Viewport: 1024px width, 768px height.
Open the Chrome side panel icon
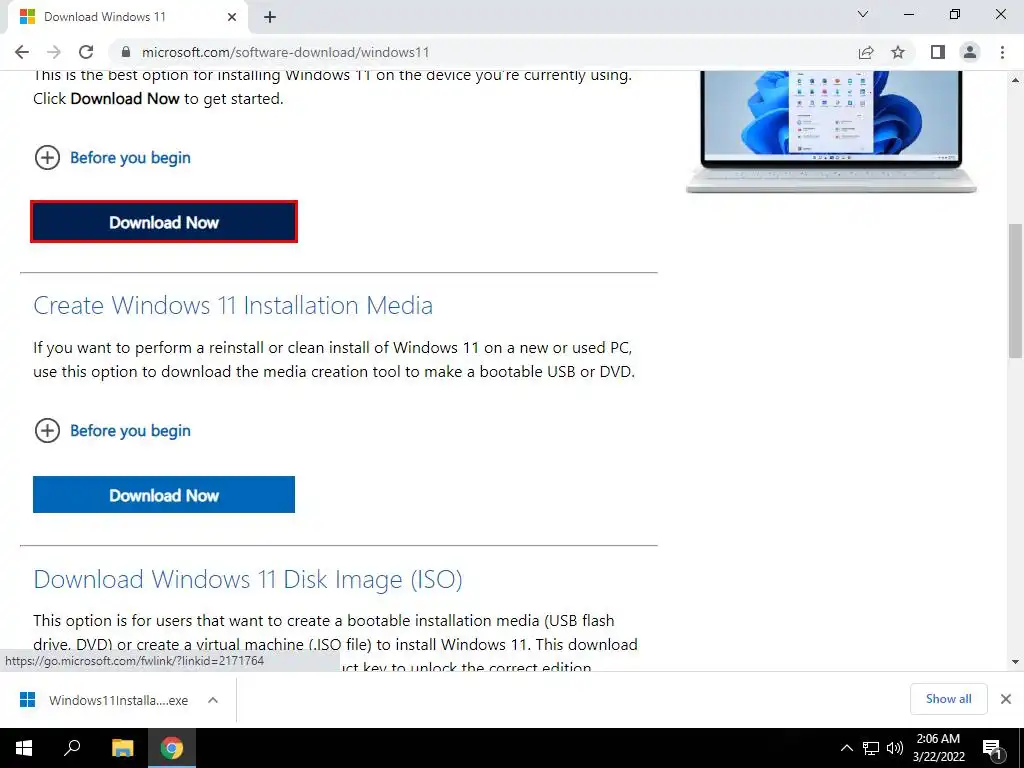click(938, 52)
